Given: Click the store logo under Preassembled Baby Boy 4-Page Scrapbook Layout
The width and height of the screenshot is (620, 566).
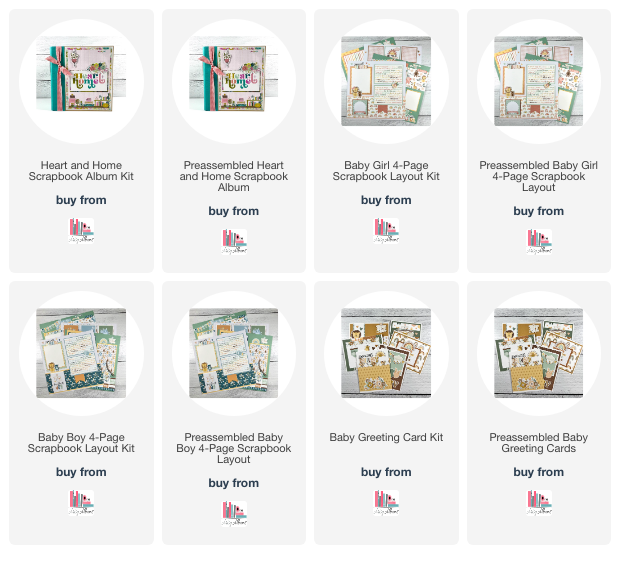Looking at the screenshot, I should click(x=234, y=514).
